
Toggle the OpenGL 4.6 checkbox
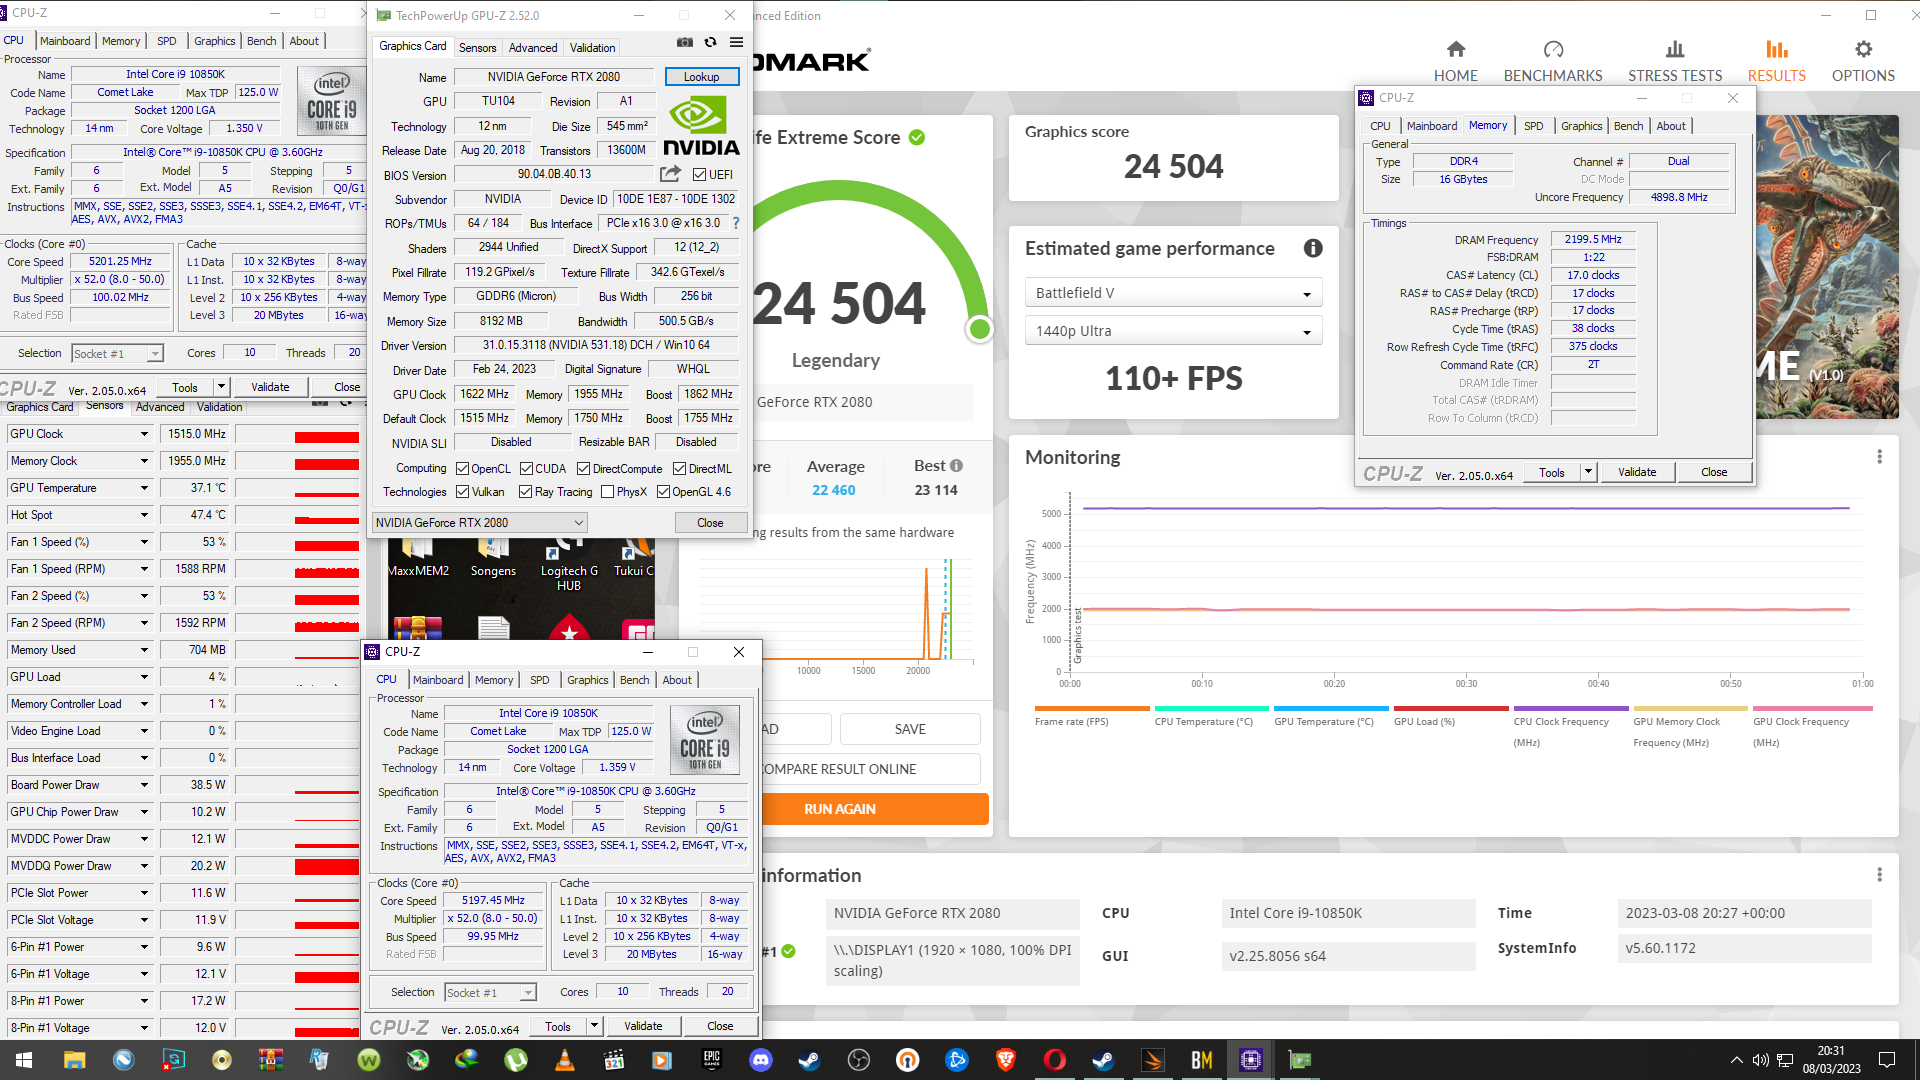click(663, 492)
